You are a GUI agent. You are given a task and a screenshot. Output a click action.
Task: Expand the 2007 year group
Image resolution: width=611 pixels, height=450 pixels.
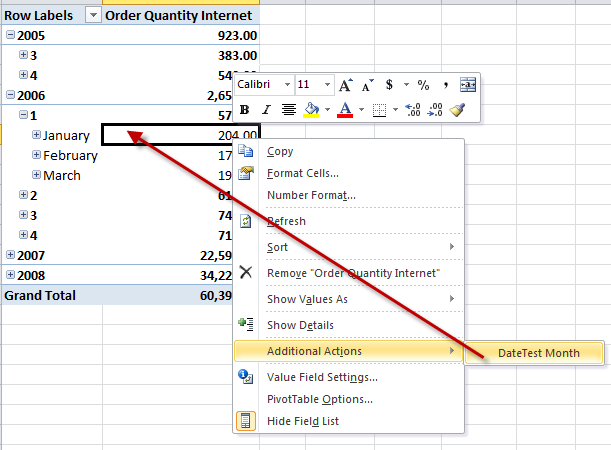pos(10,255)
